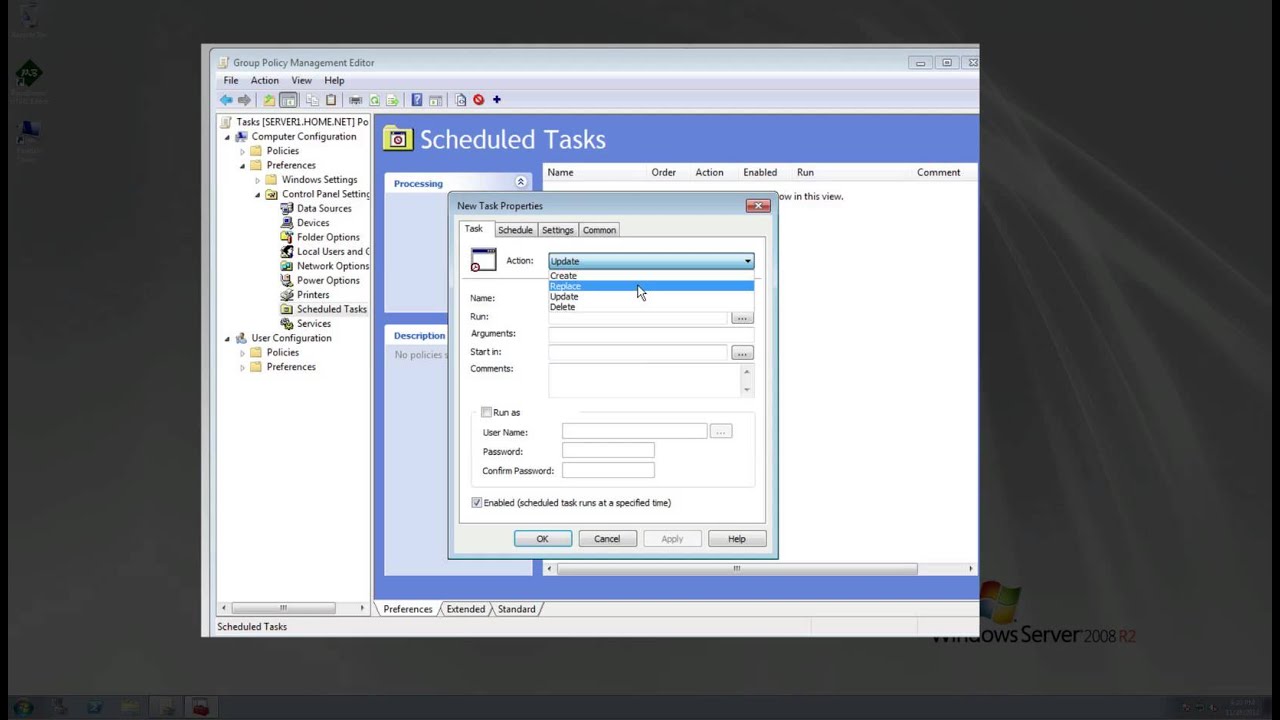Switch to the Settings tab
Screen dimensions: 1280x720
pos(557,230)
